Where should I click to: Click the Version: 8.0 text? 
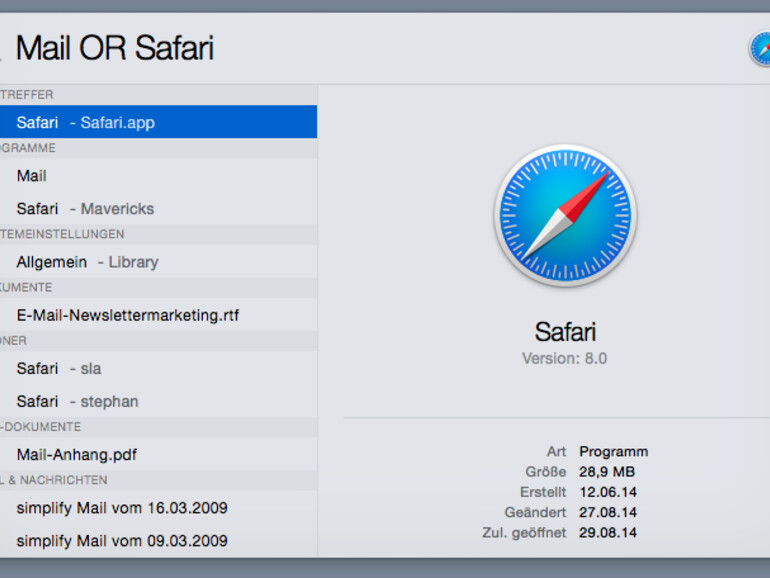click(564, 358)
